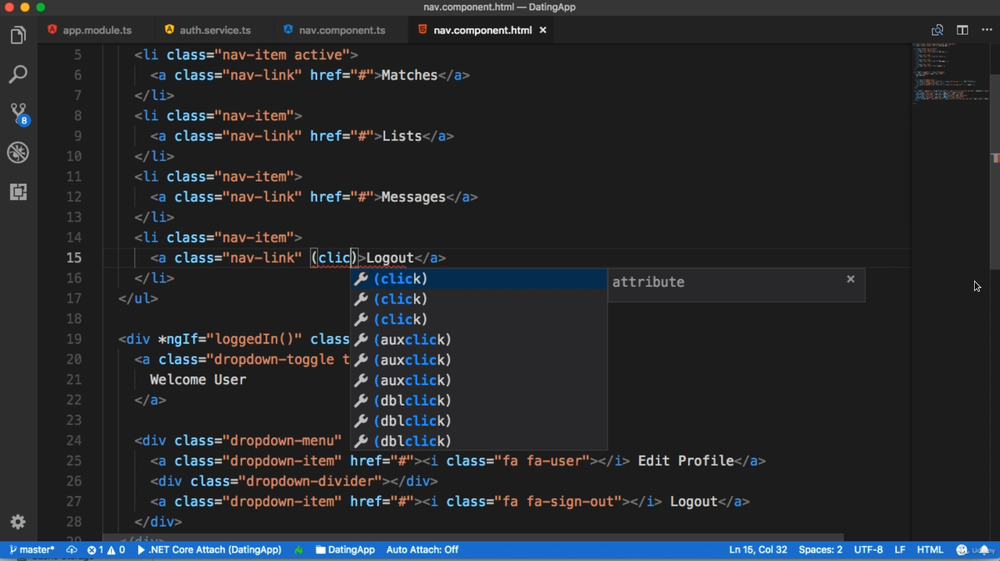Image resolution: width=1000 pixels, height=561 pixels.
Task: Open the Debug view
Action: click(18, 152)
